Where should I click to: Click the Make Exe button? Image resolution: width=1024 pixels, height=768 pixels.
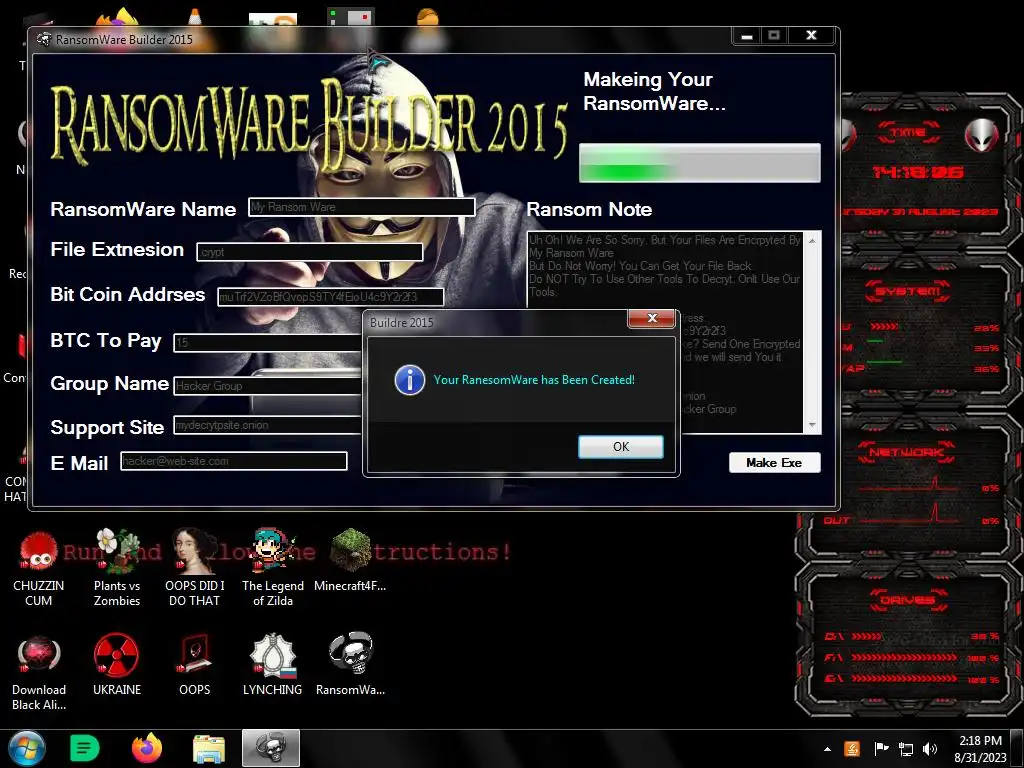[775, 462]
